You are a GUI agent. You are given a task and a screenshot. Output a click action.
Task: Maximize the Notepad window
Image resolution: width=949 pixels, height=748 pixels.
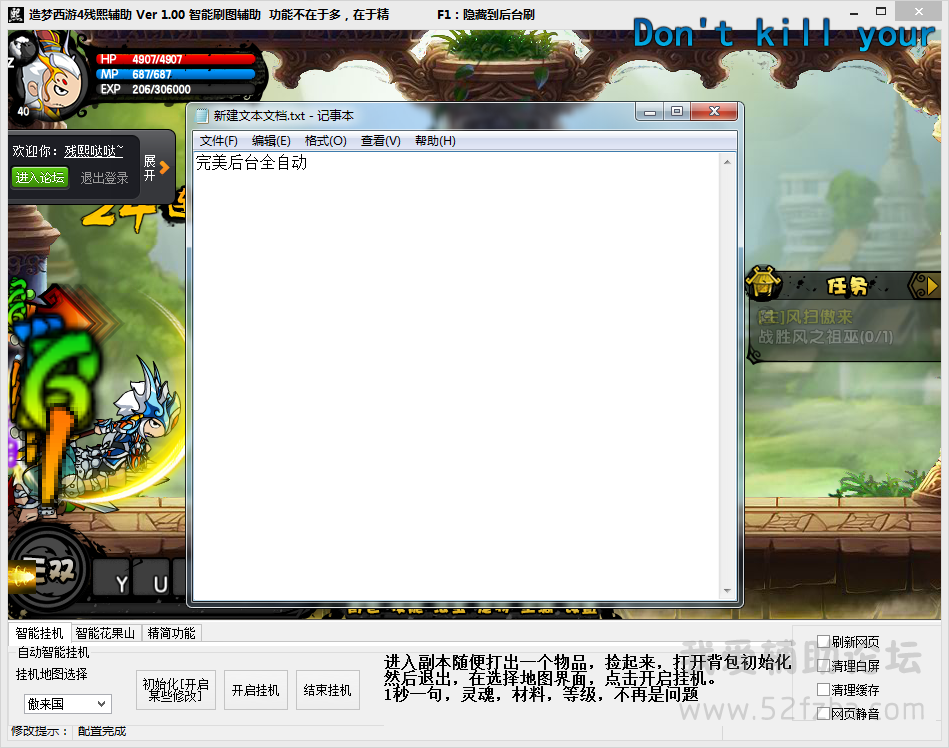pyautogui.click(x=677, y=112)
